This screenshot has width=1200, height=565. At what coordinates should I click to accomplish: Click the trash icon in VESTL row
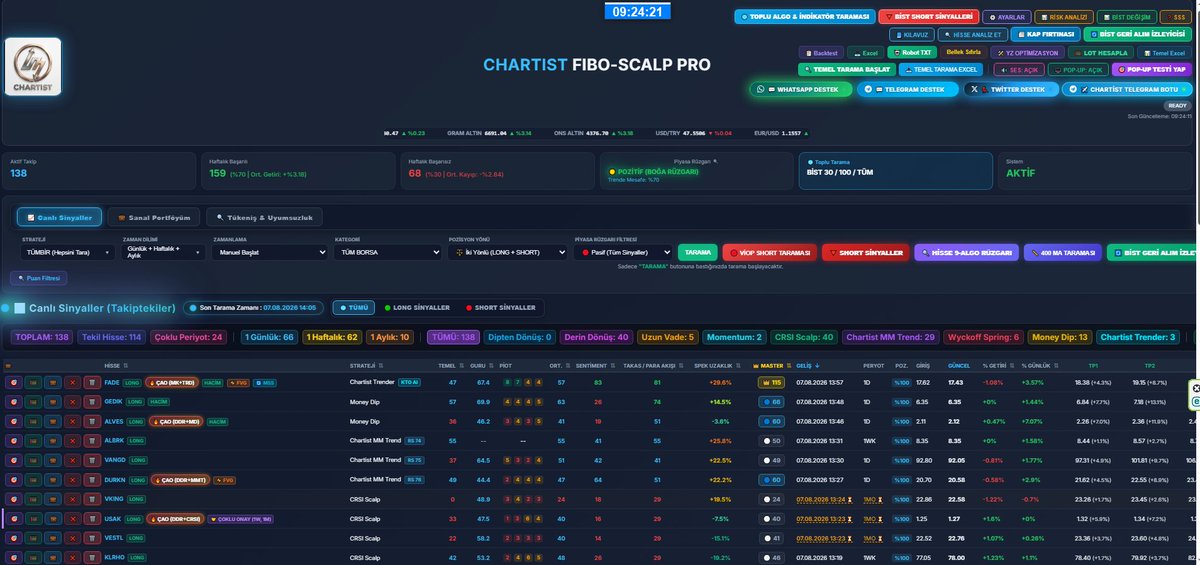tap(91, 538)
